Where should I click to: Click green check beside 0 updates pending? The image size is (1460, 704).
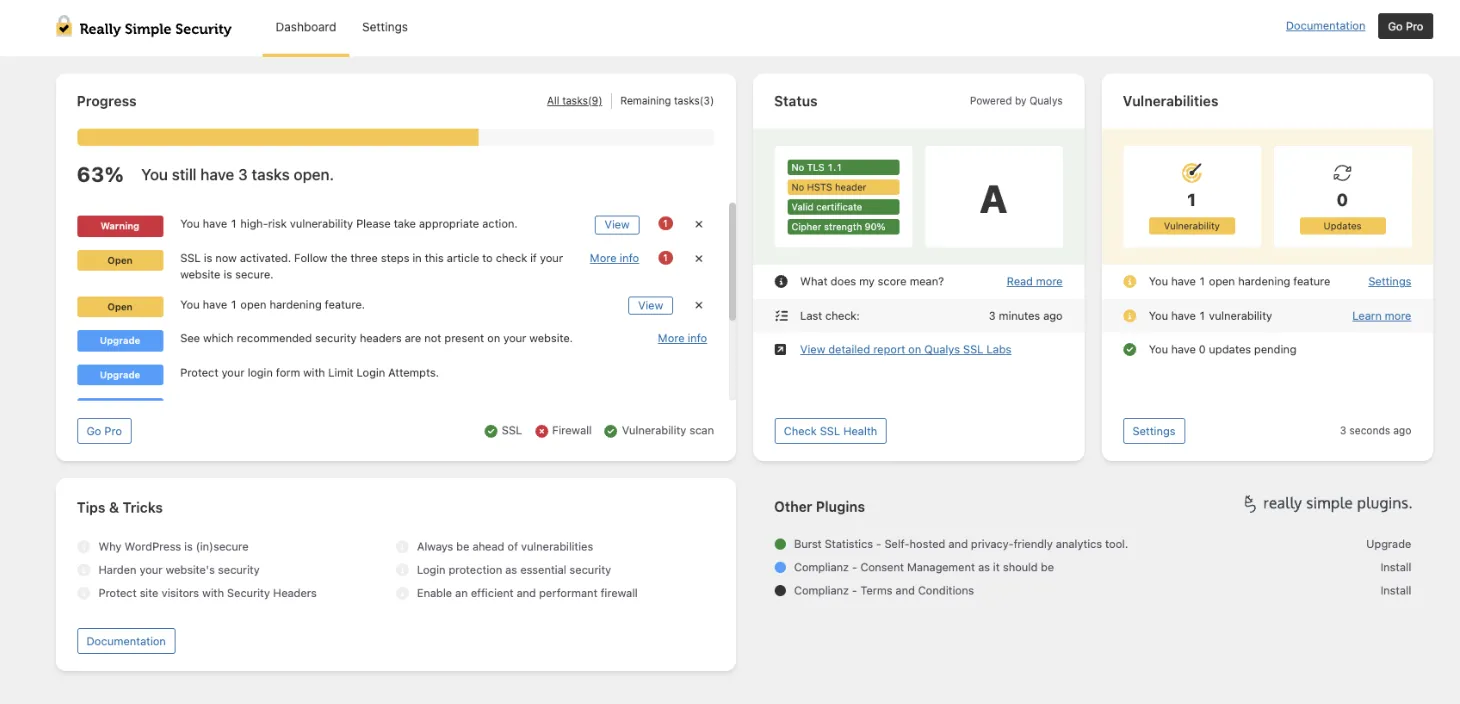click(x=1130, y=350)
